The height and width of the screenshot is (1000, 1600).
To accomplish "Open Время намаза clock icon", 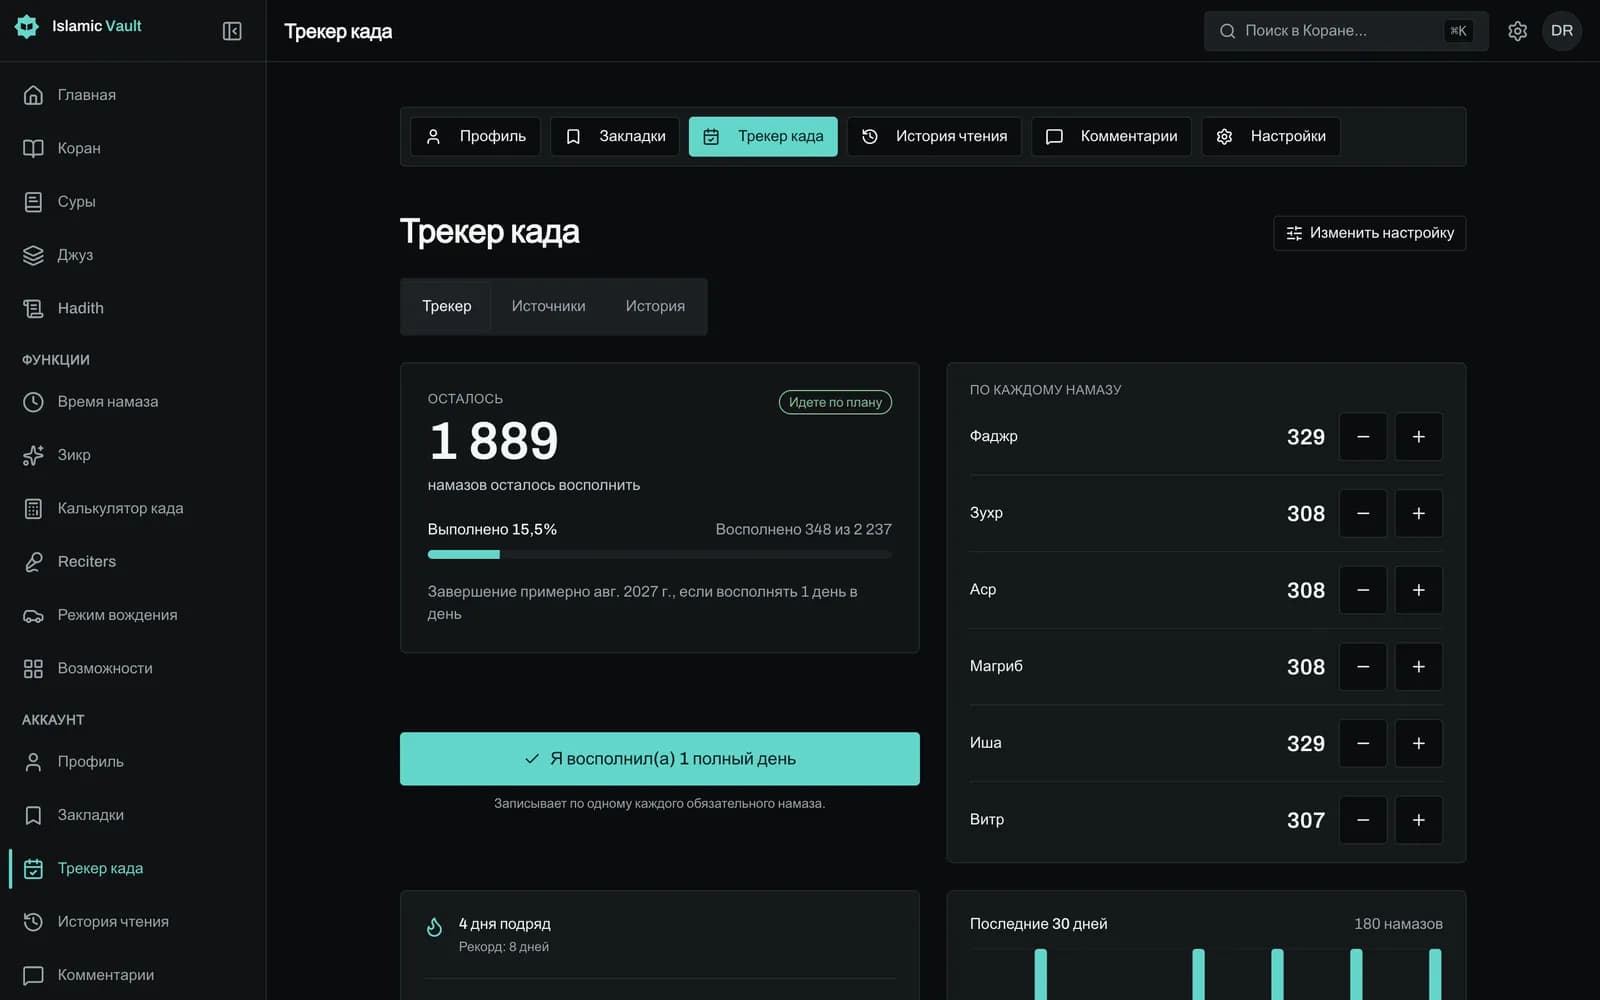I will tap(33, 402).
